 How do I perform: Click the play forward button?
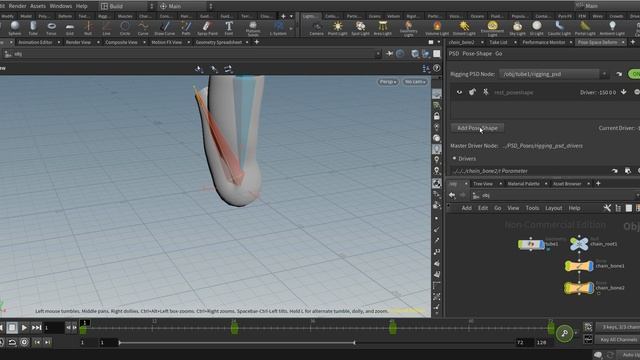point(24,327)
